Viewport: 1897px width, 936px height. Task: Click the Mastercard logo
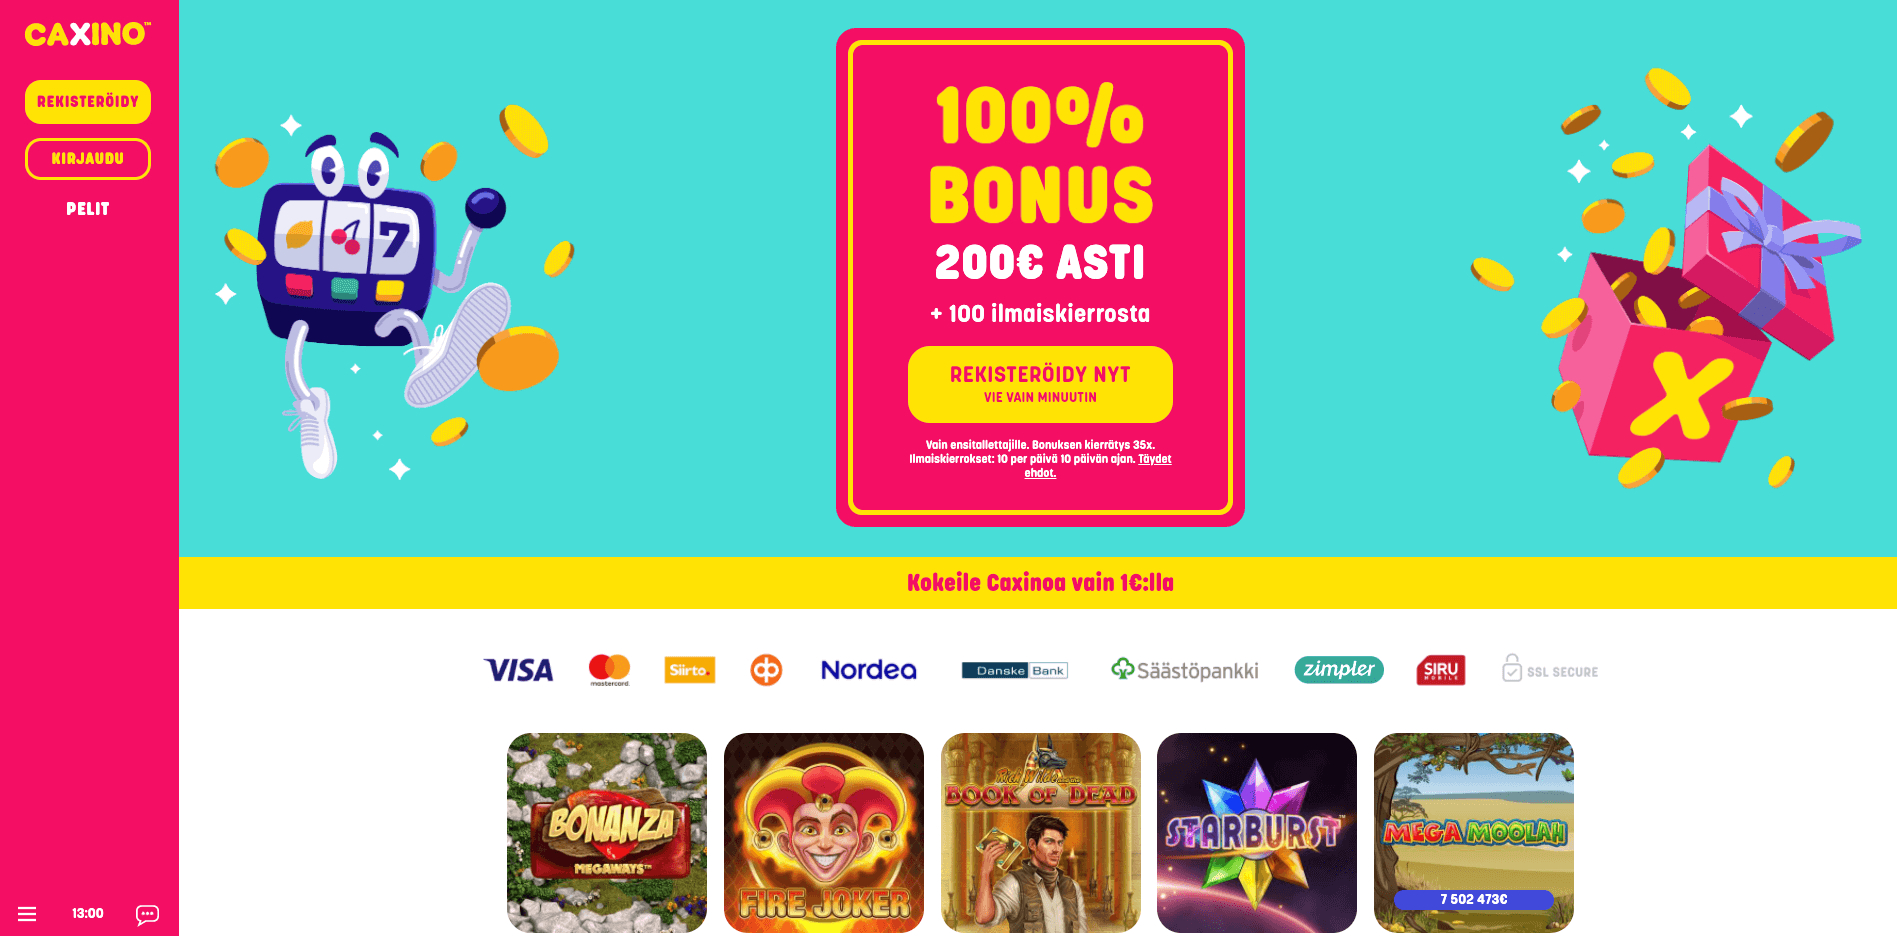tap(609, 670)
